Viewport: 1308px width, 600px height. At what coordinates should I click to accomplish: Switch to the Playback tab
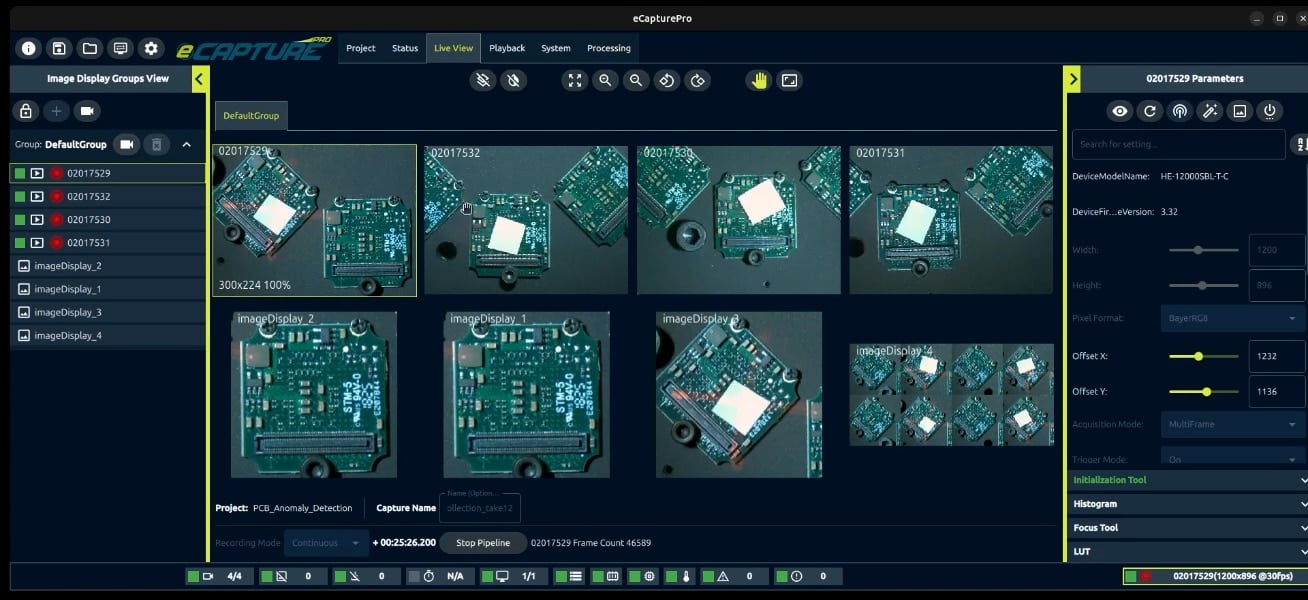507,48
